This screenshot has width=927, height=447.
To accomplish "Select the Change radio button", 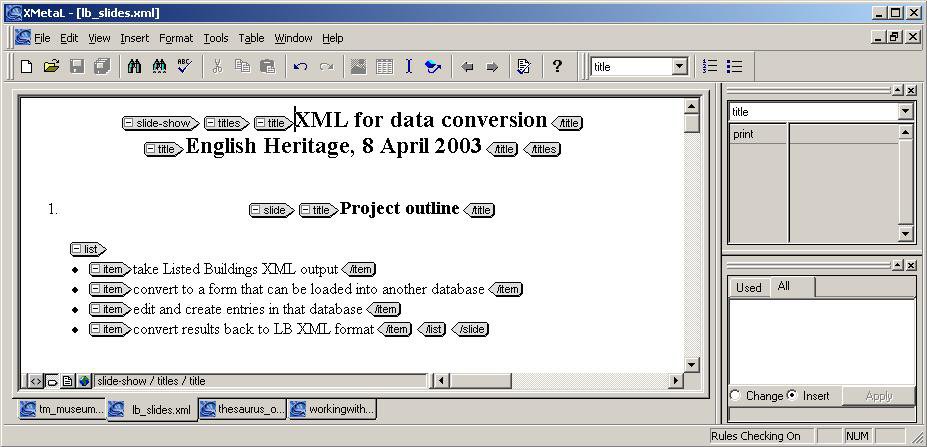I will point(736,396).
